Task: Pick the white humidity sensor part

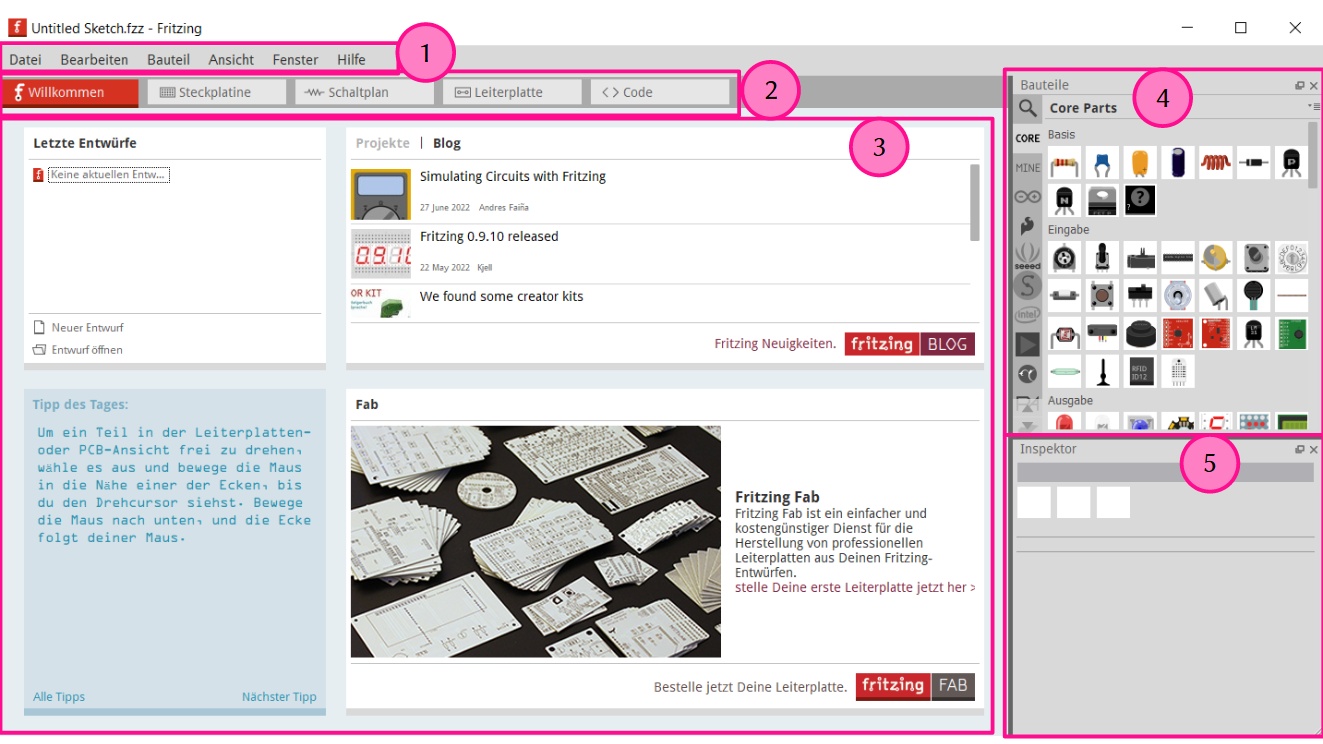Action: tap(1178, 372)
